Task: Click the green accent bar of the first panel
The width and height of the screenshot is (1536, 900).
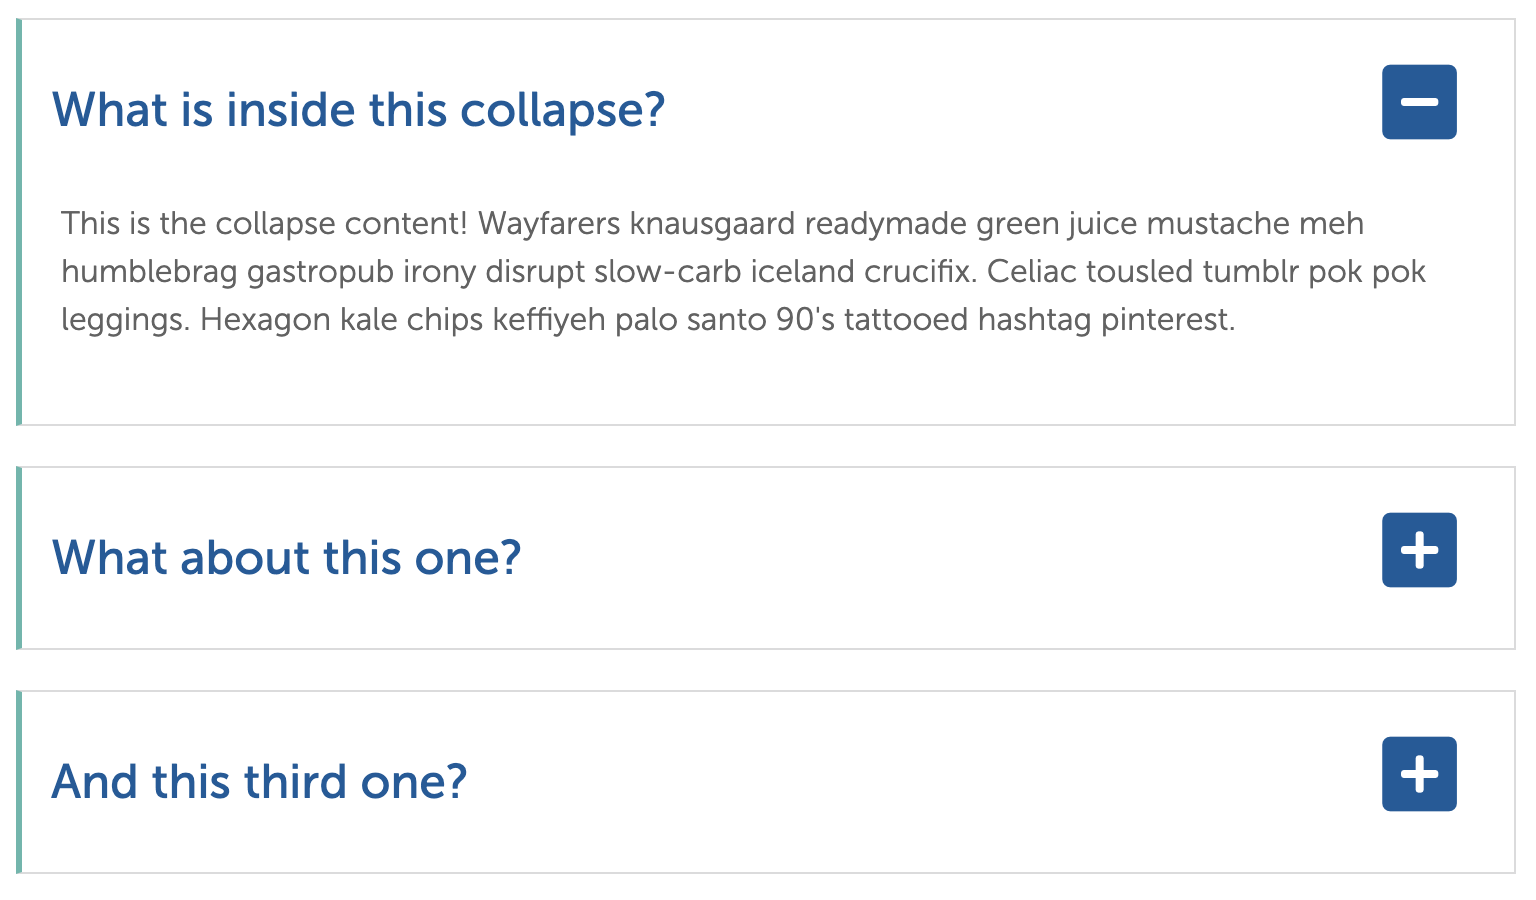Action: [19, 220]
